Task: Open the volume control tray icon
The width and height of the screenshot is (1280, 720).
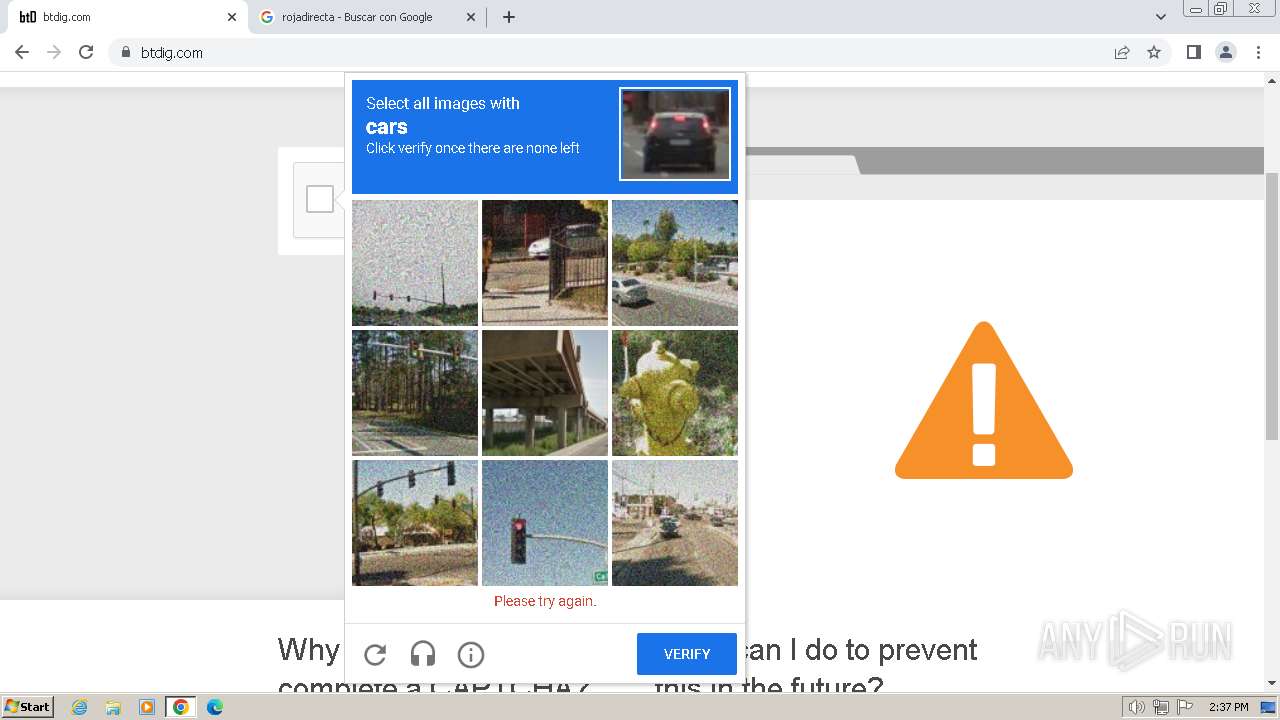Action: (1136, 707)
